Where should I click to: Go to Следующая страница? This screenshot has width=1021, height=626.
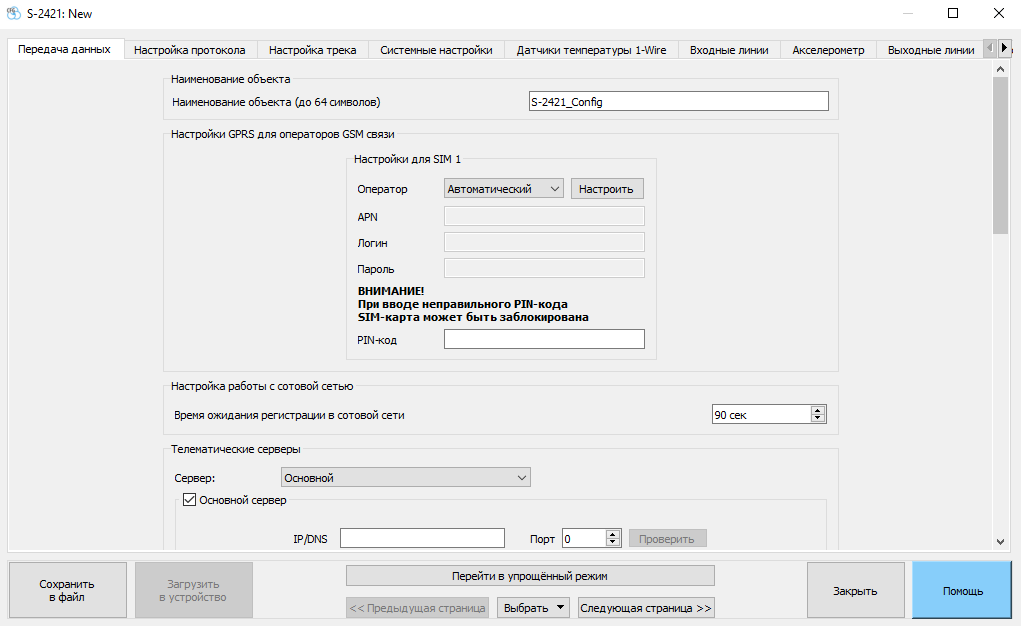tap(646, 608)
